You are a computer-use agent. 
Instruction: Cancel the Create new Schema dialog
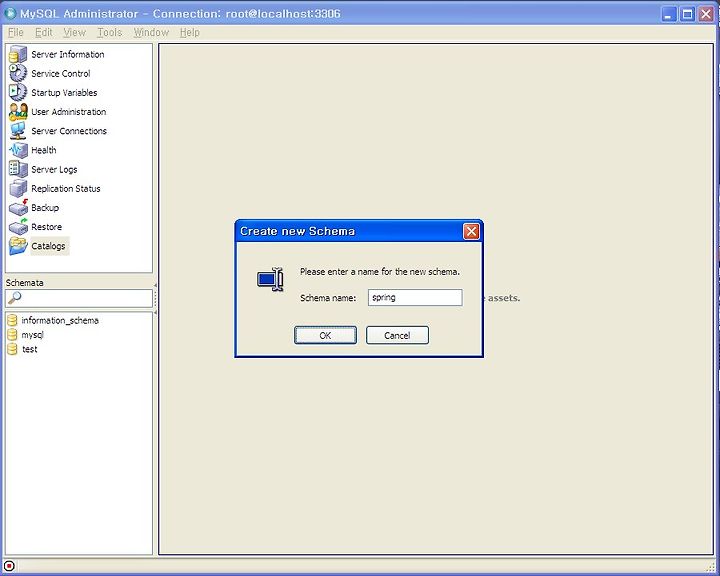(397, 335)
